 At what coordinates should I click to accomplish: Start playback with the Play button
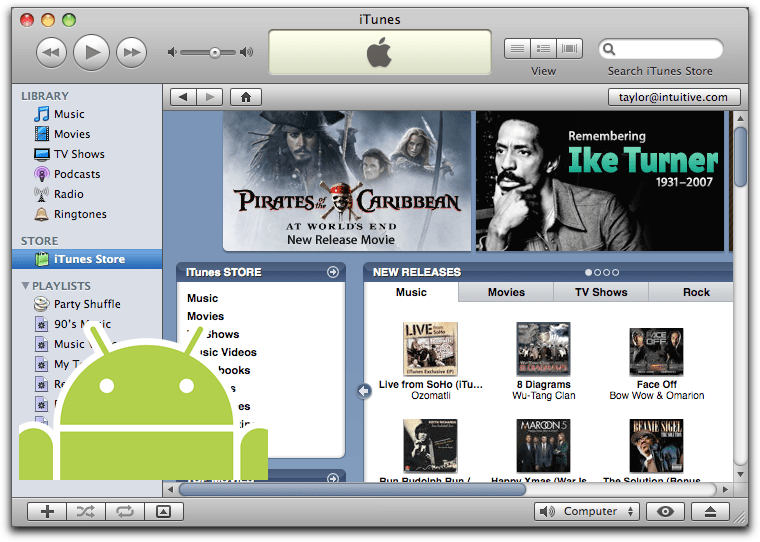click(91, 52)
